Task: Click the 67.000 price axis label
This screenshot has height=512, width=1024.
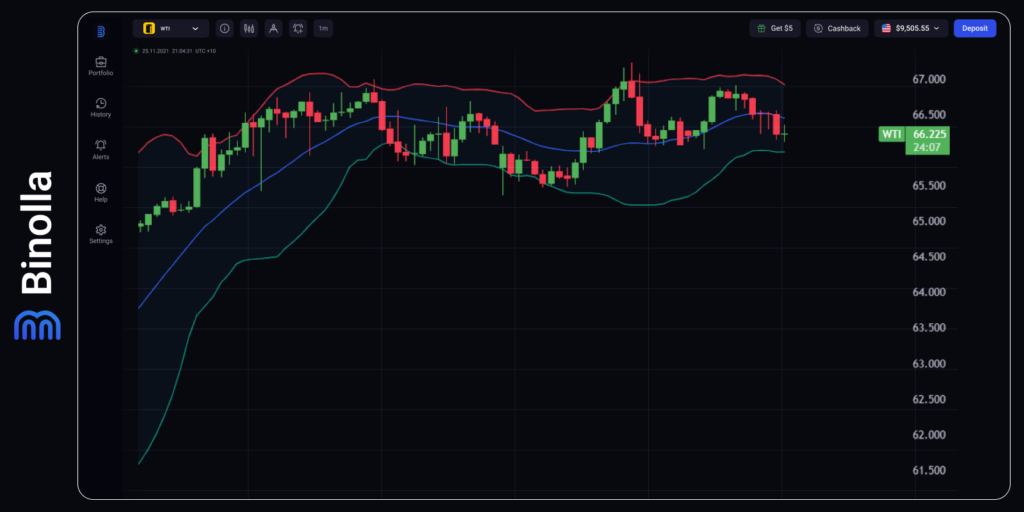Action: coord(929,80)
